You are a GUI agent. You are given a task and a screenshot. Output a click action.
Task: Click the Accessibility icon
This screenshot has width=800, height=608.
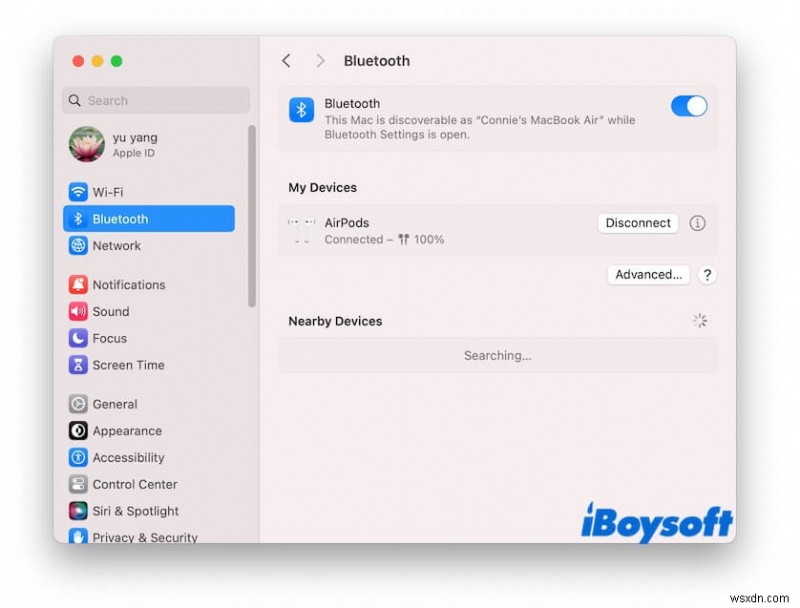point(78,458)
